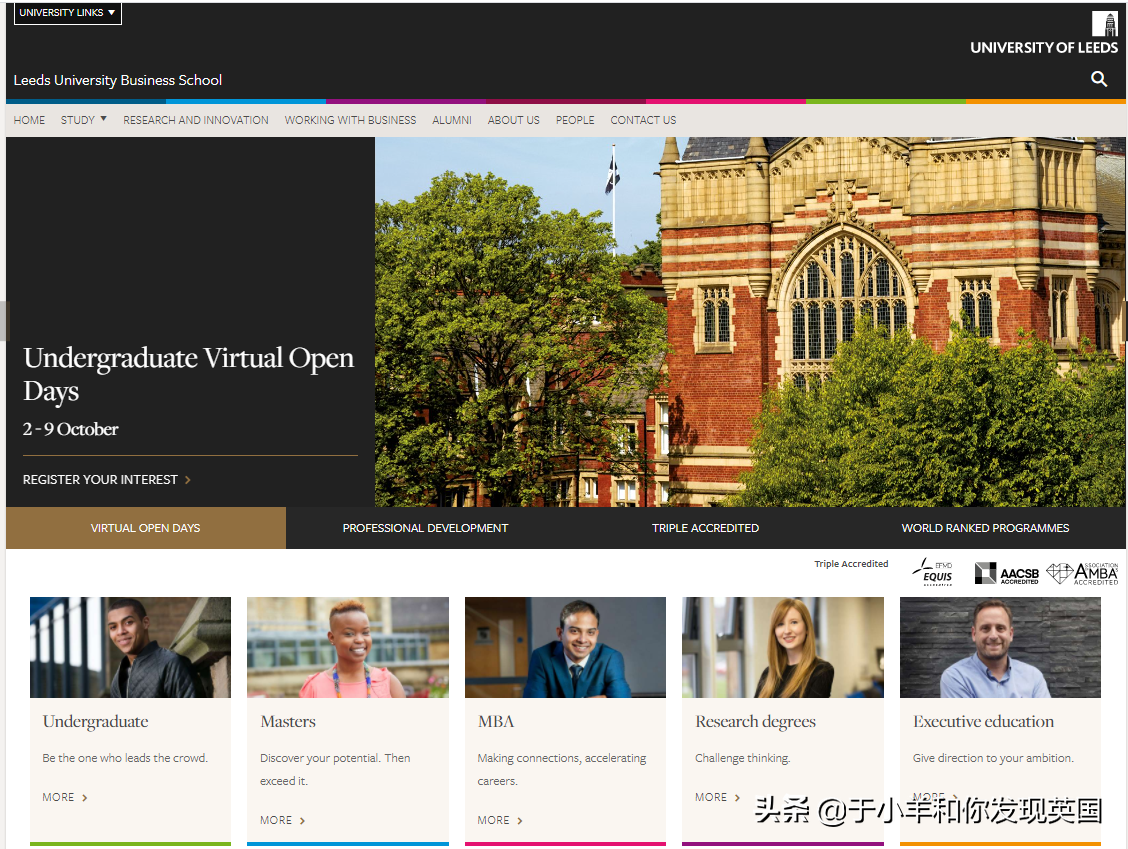Select the World Ranked Programmes tab

point(985,528)
